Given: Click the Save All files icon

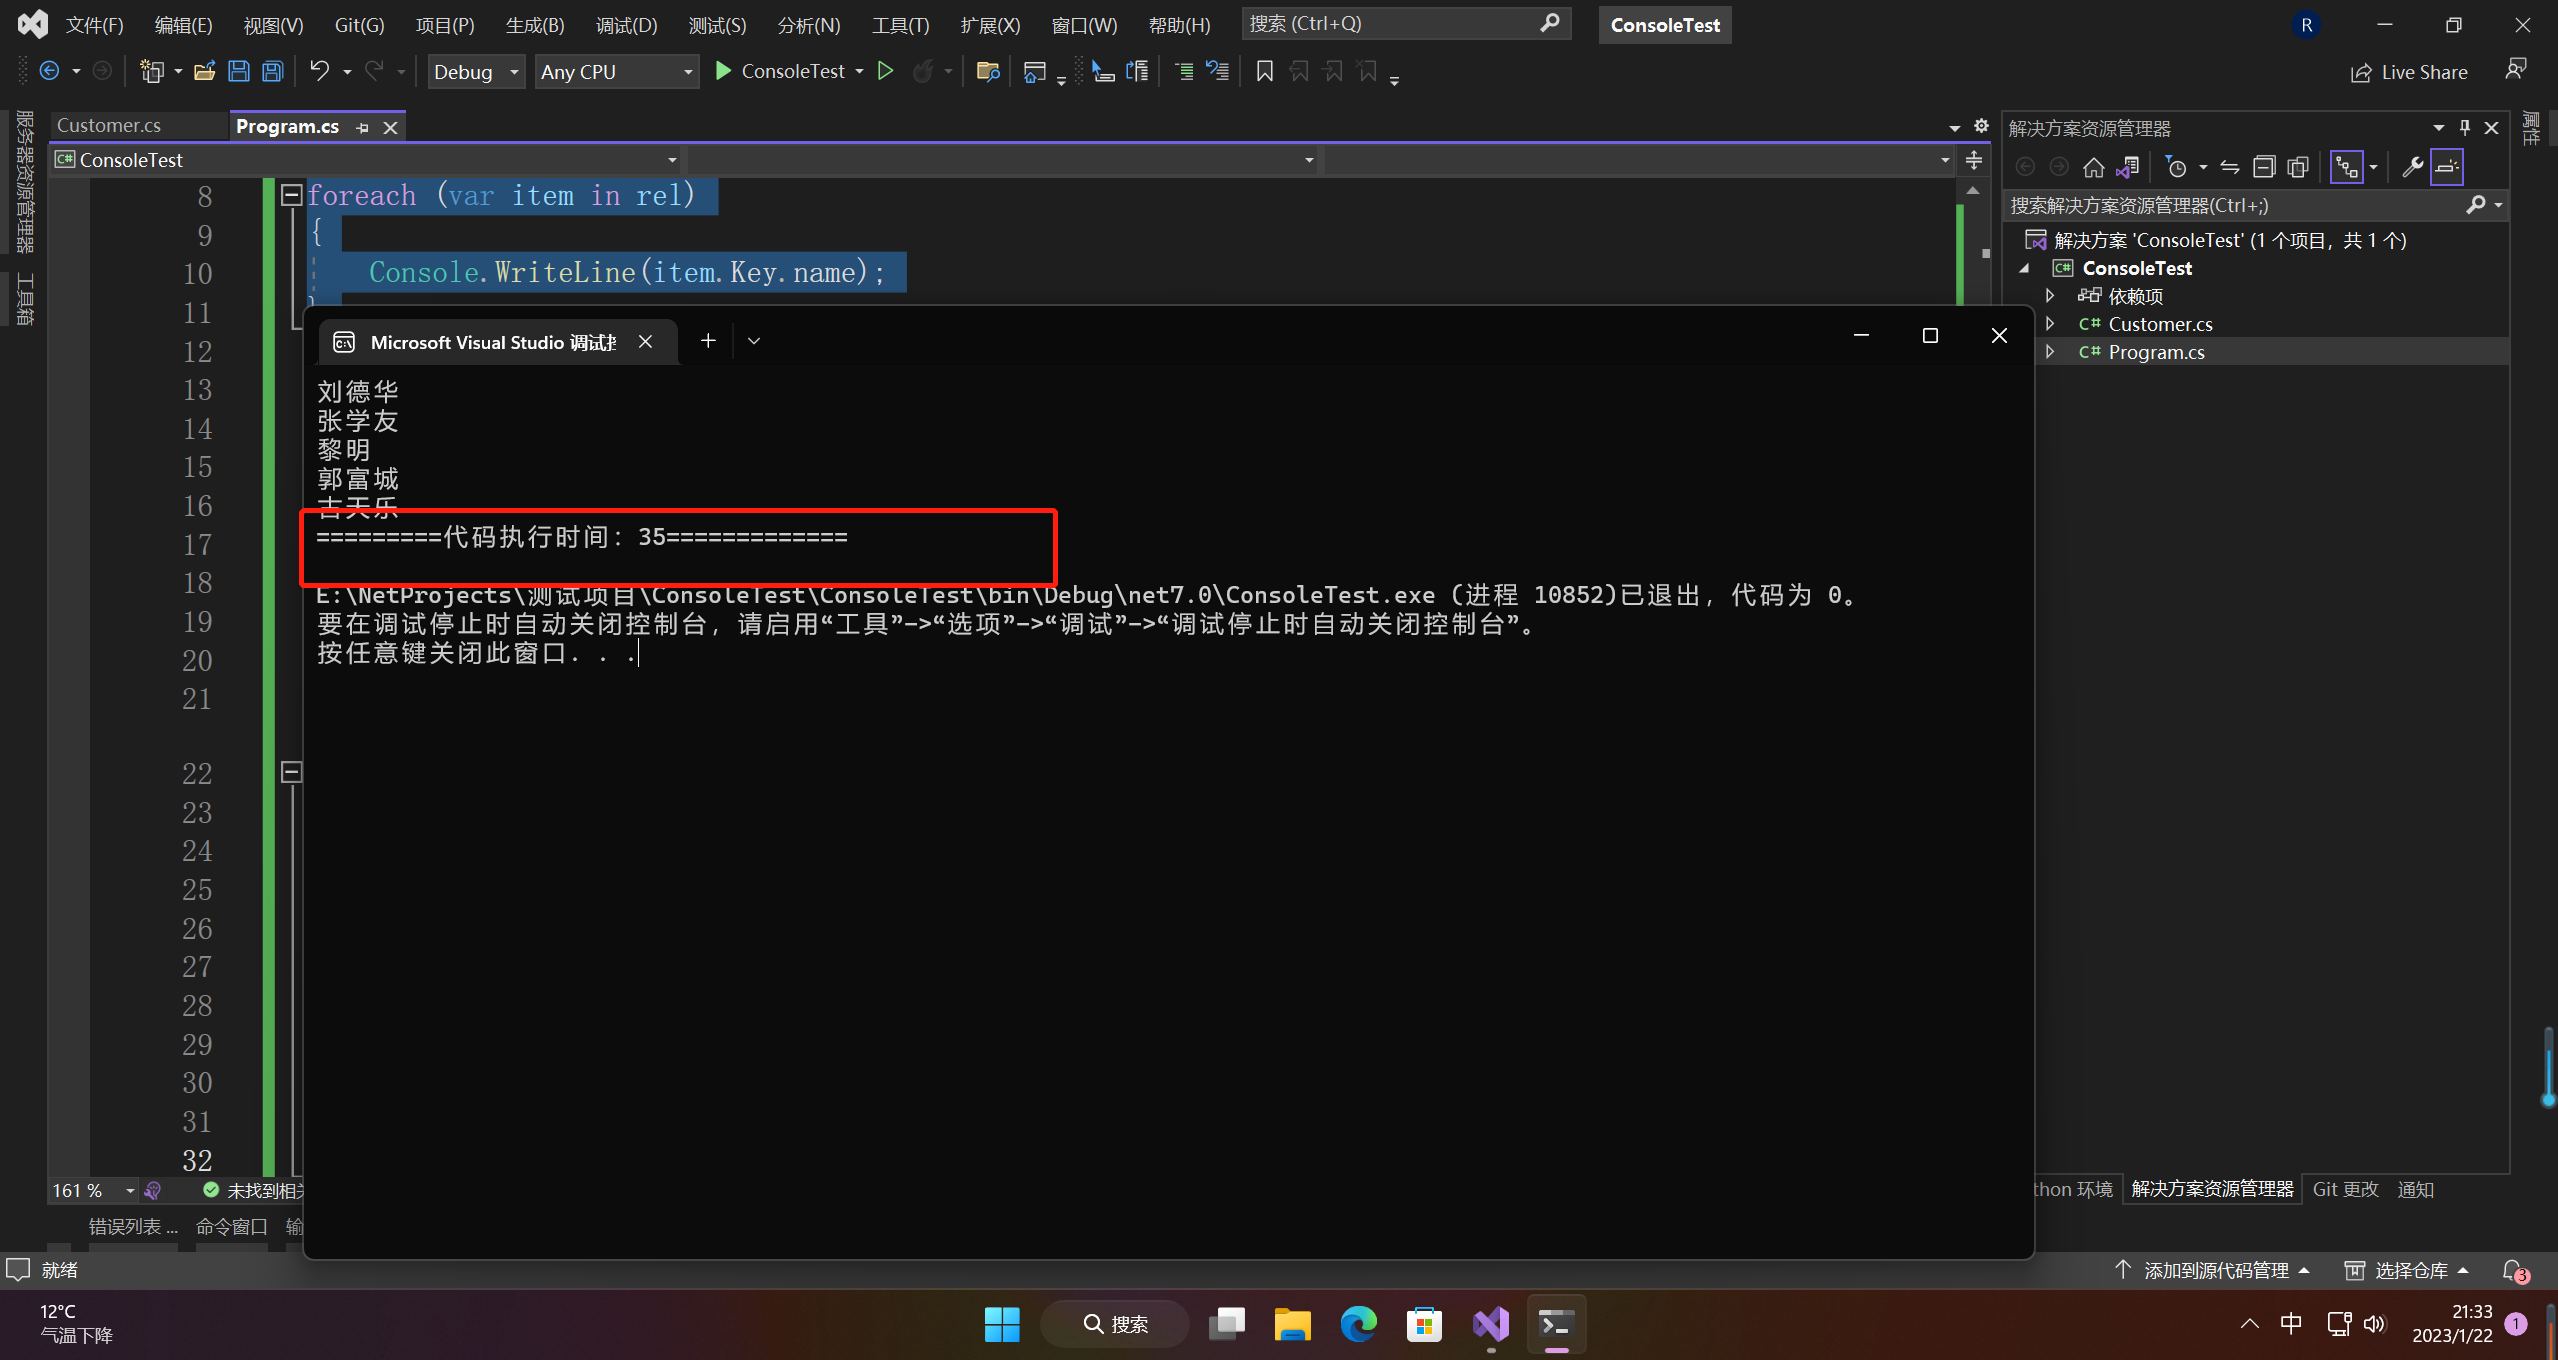Looking at the screenshot, I should tap(272, 71).
